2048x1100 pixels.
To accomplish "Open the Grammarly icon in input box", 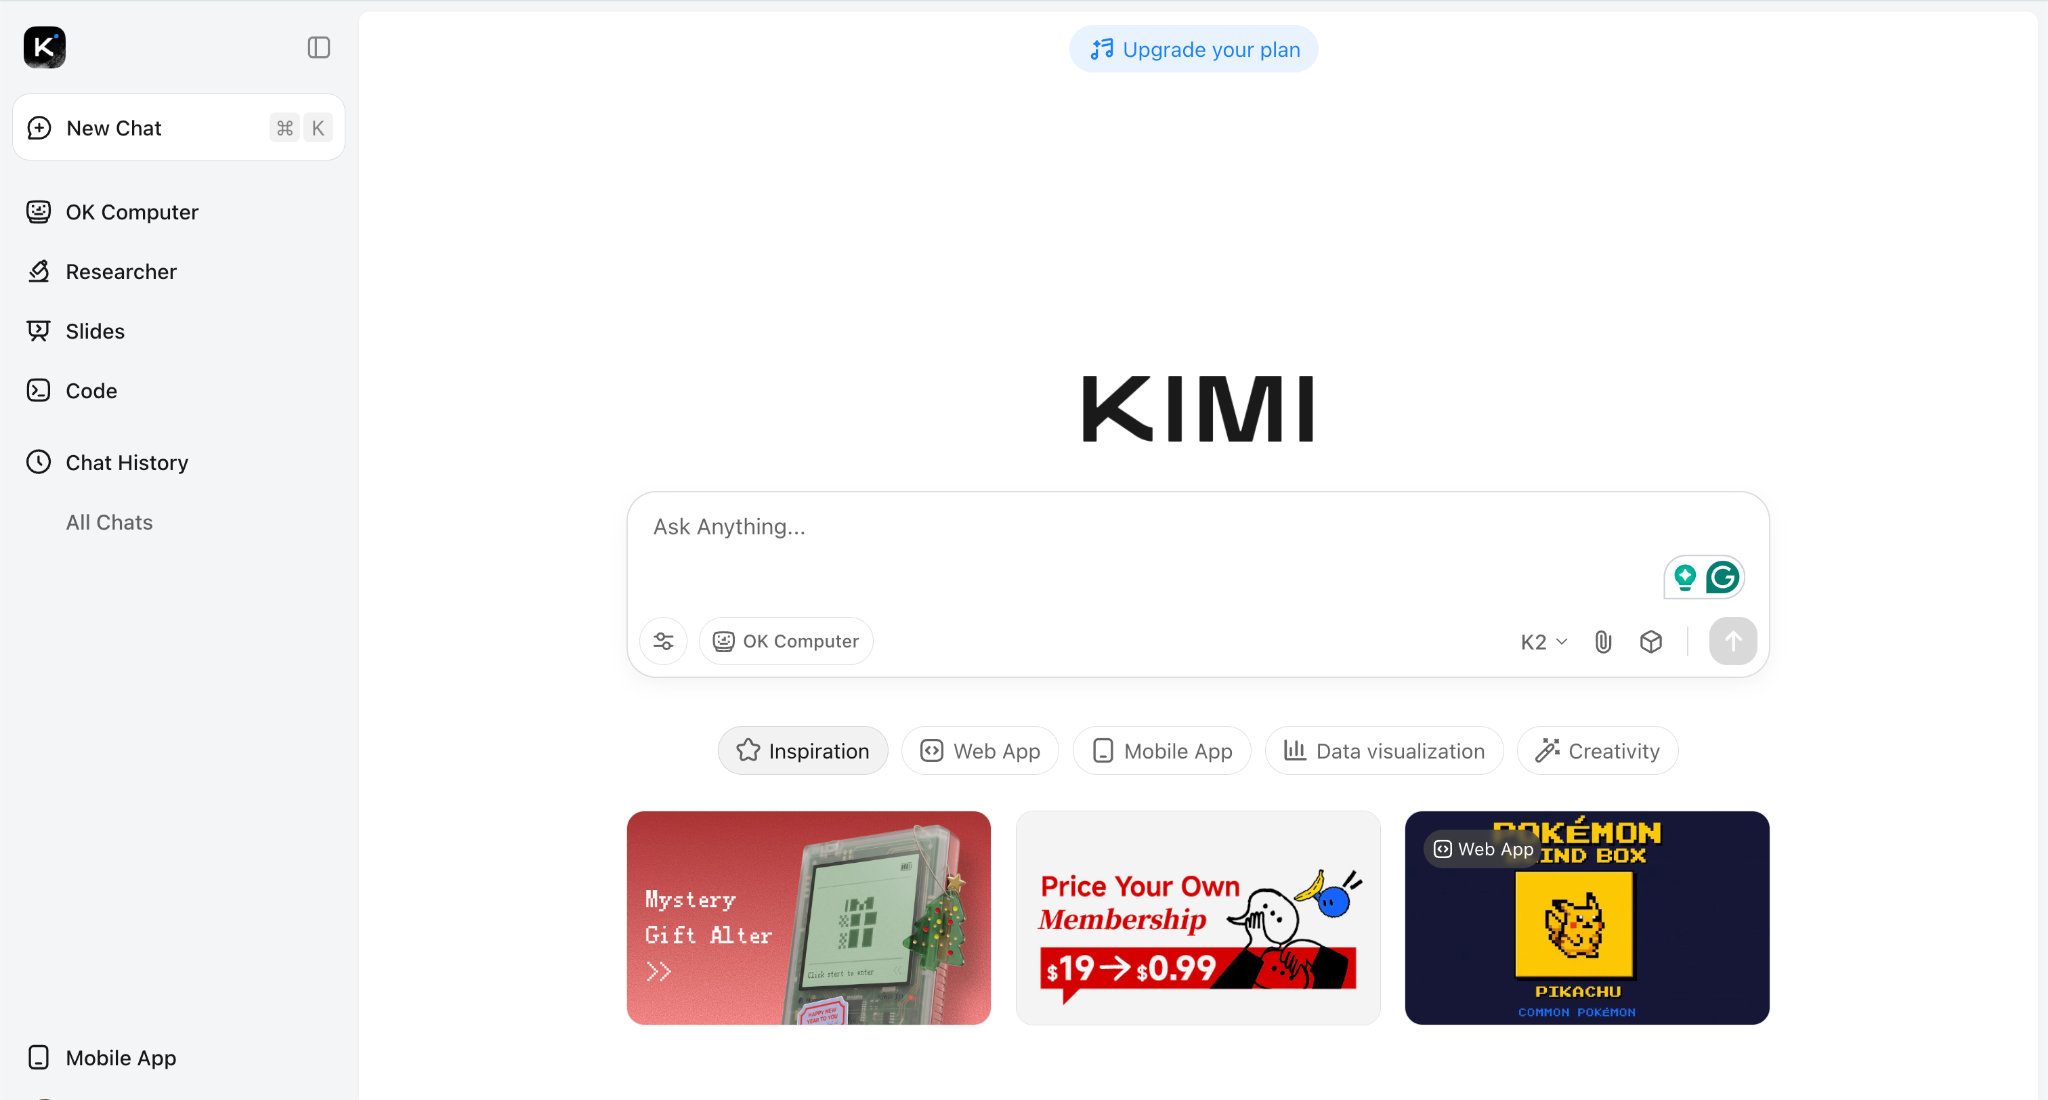I will coord(1723,577).
